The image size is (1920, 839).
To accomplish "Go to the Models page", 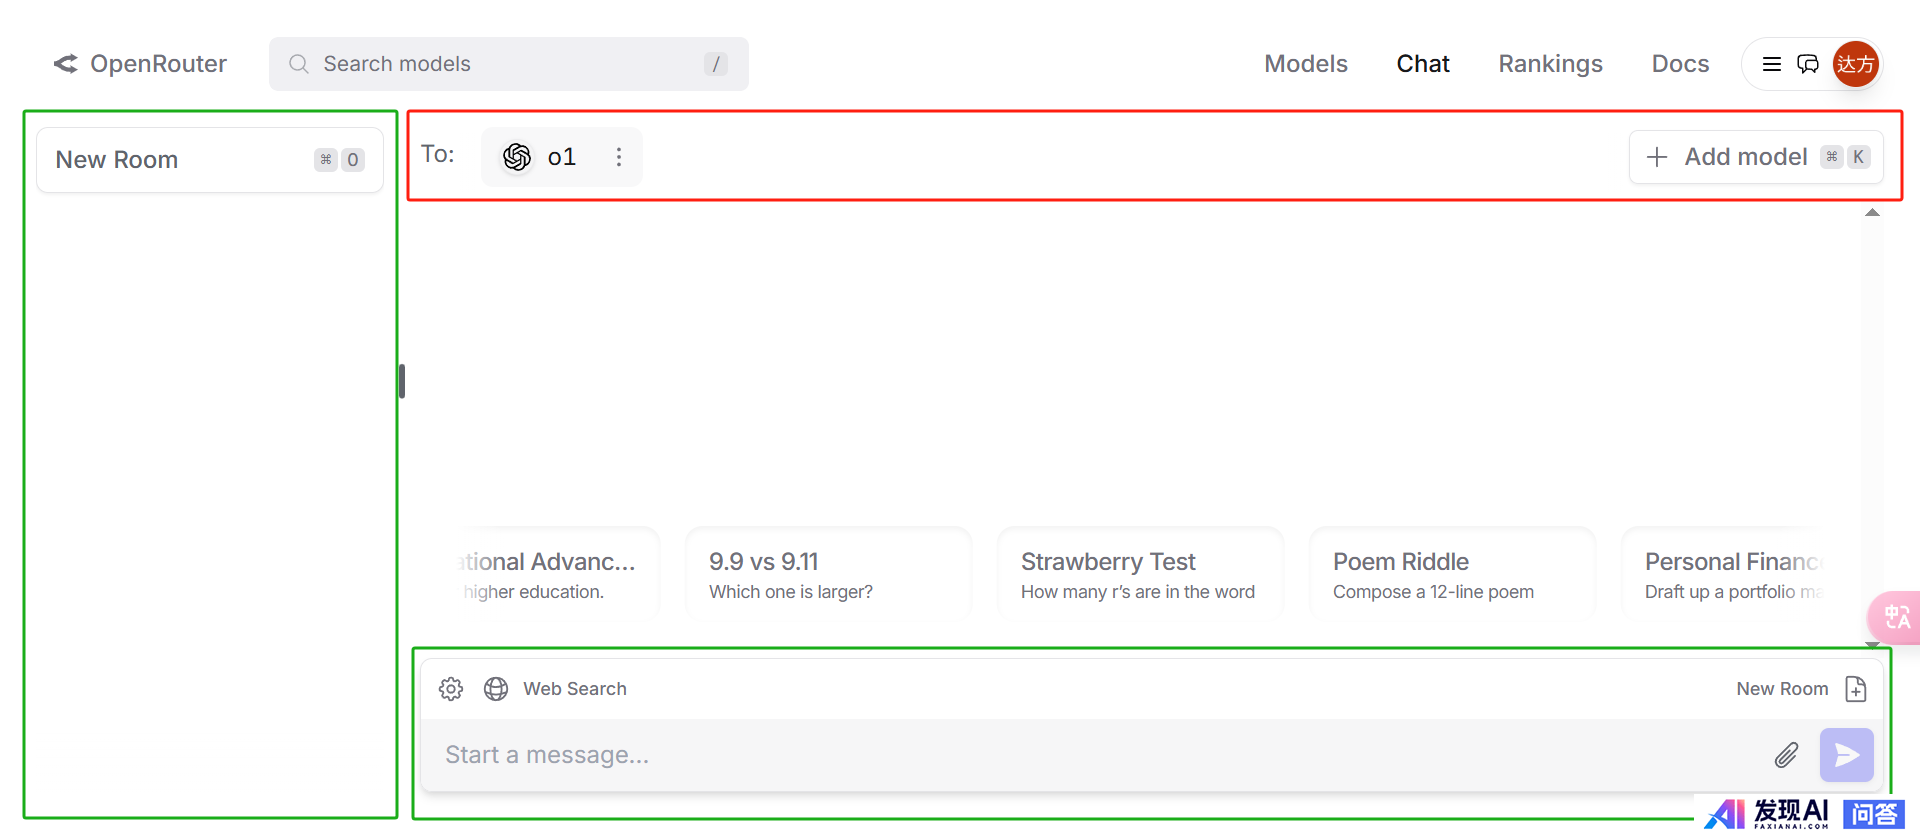I will click(1306, 64).
